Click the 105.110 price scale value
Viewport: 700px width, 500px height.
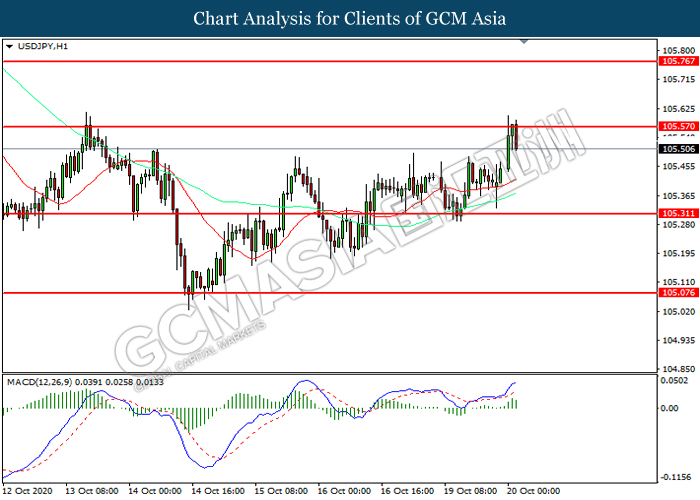click(679, 282)
